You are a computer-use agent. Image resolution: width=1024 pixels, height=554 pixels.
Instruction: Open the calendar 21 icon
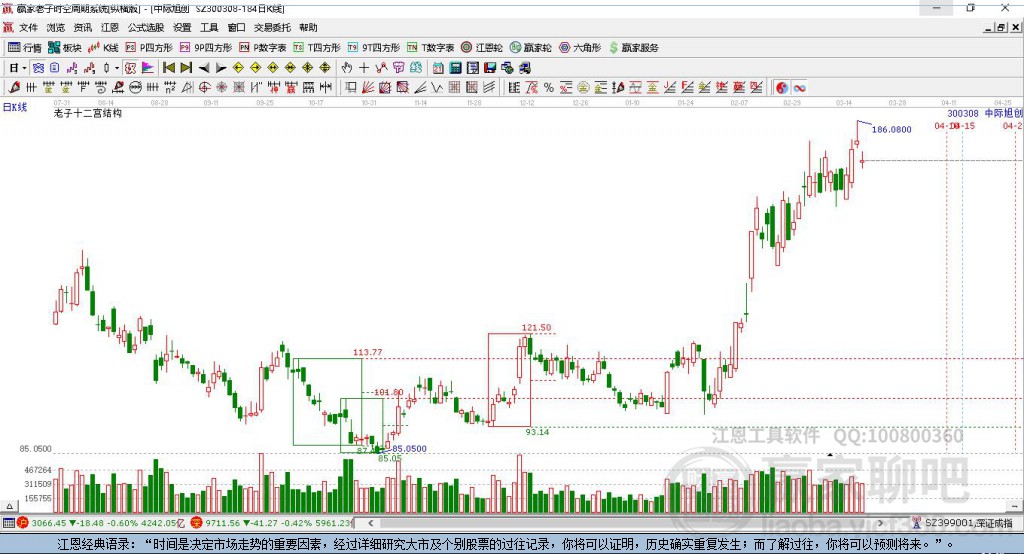438,68
